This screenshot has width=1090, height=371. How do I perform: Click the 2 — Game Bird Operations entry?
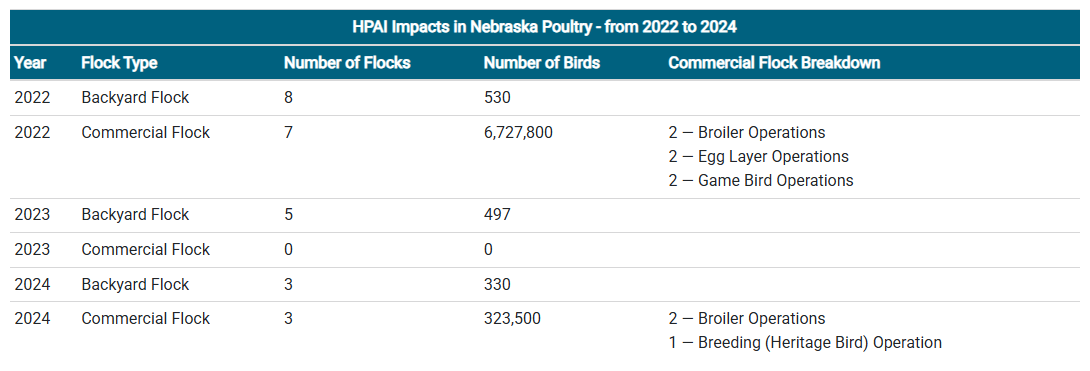click(x=760, y=181)
